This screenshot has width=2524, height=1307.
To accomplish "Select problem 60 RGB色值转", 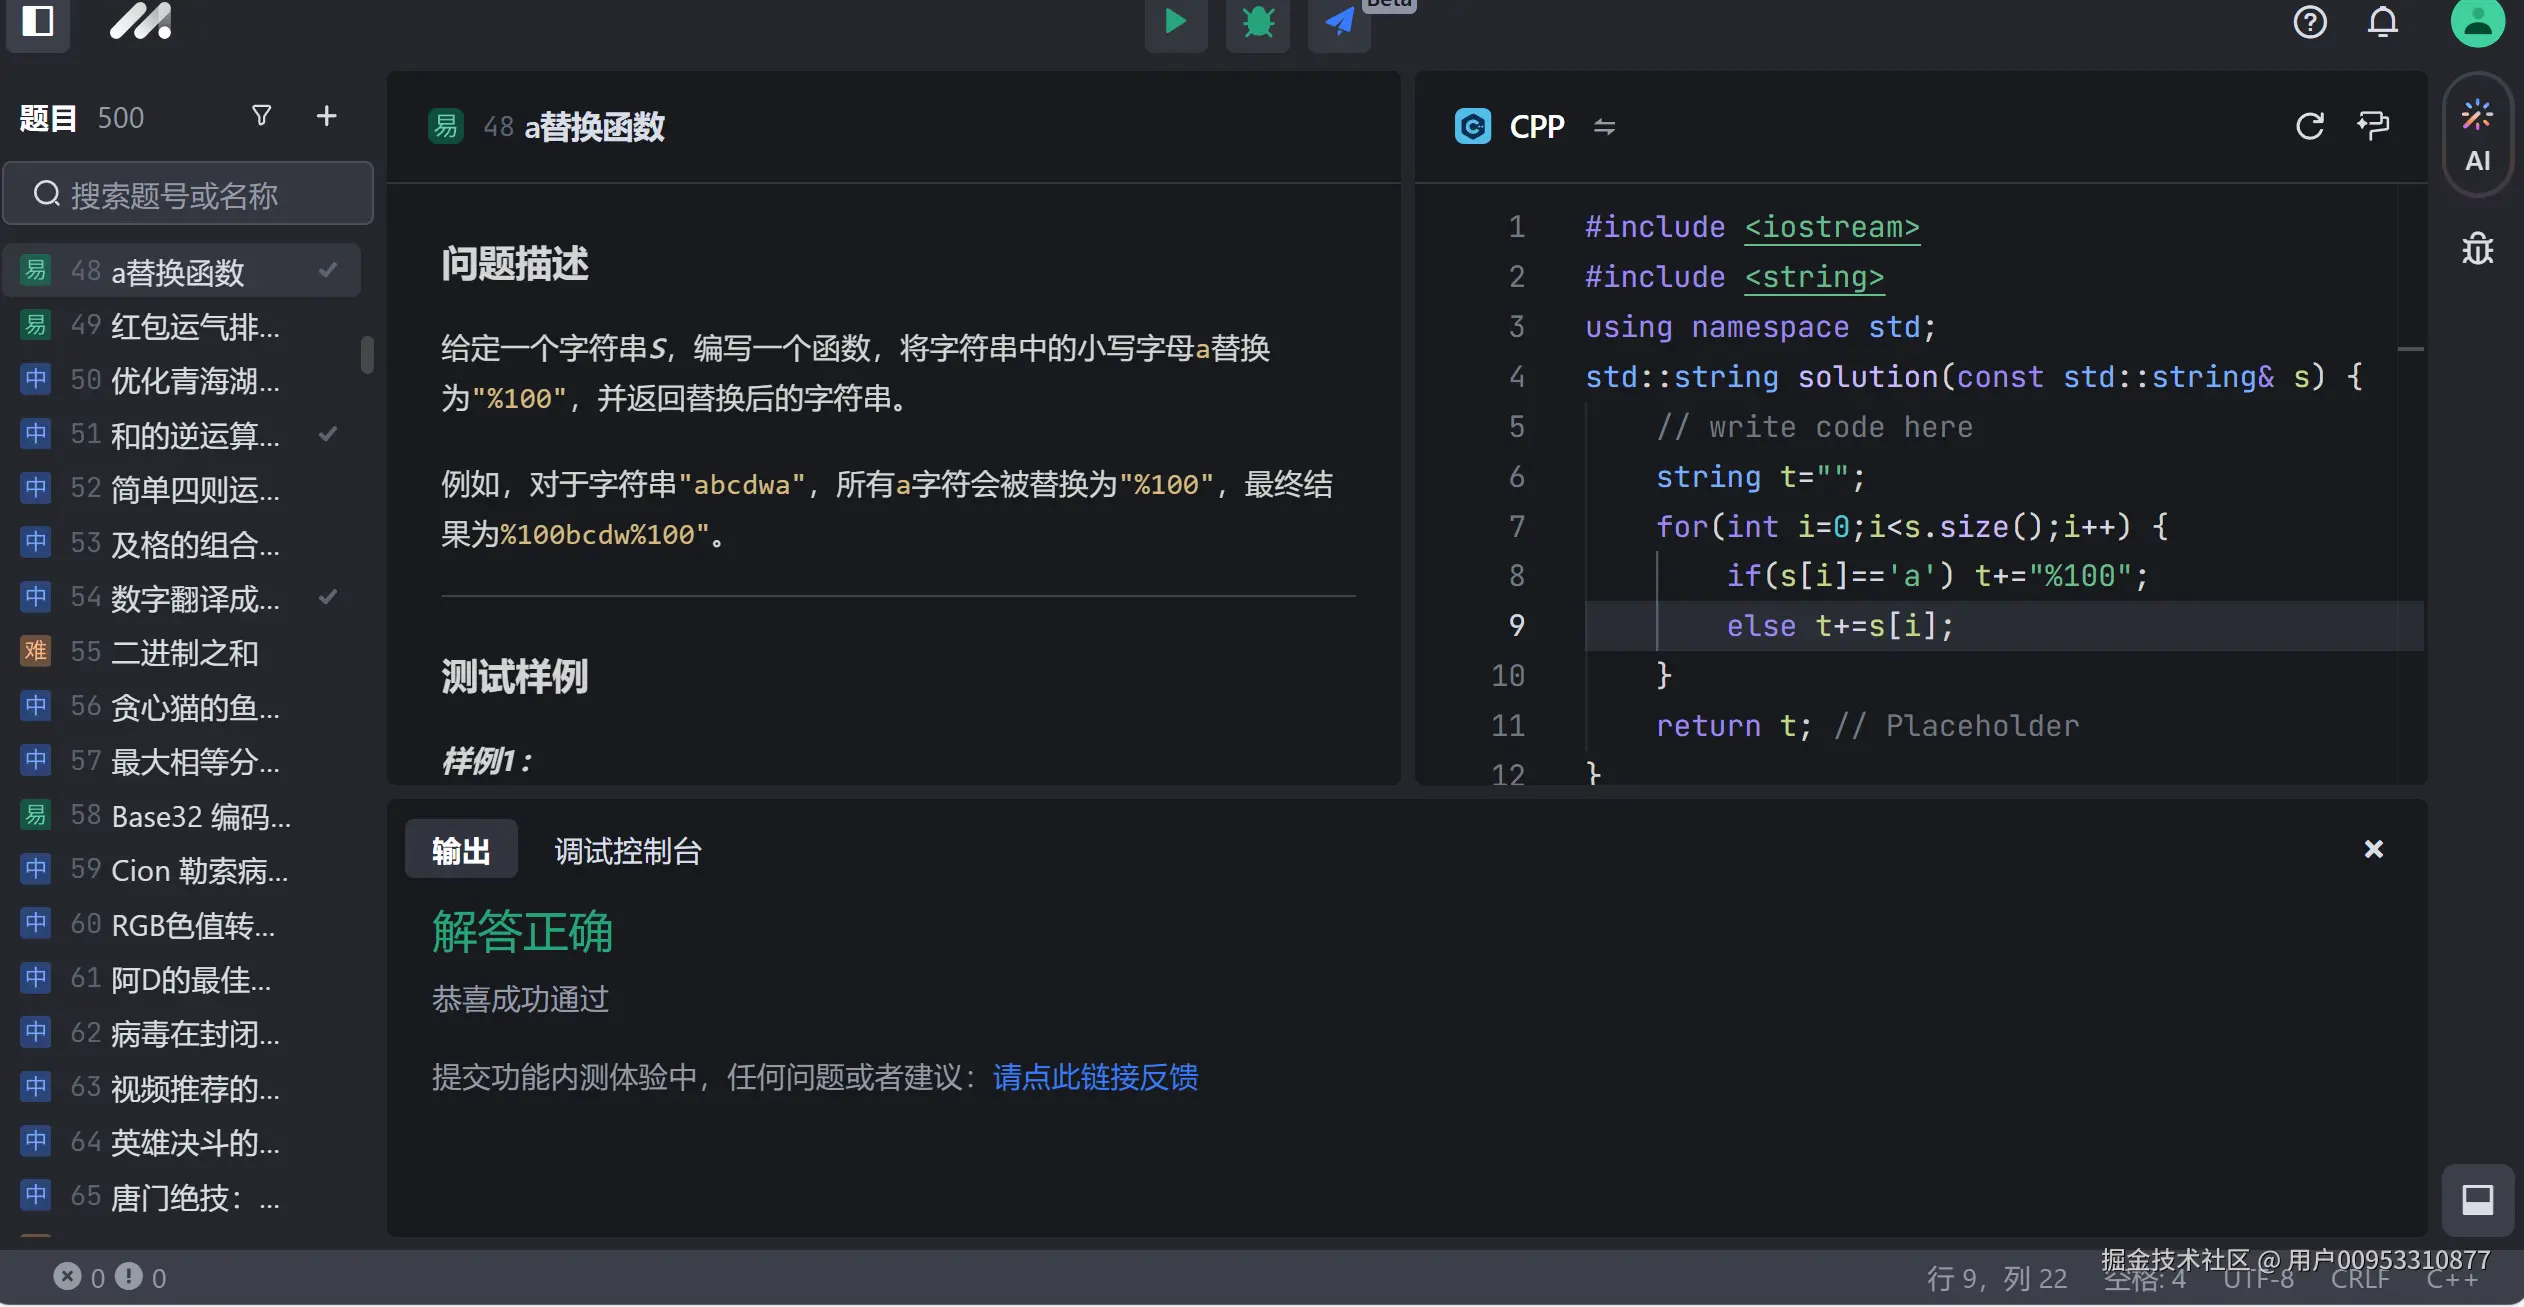I will (182, 924).
